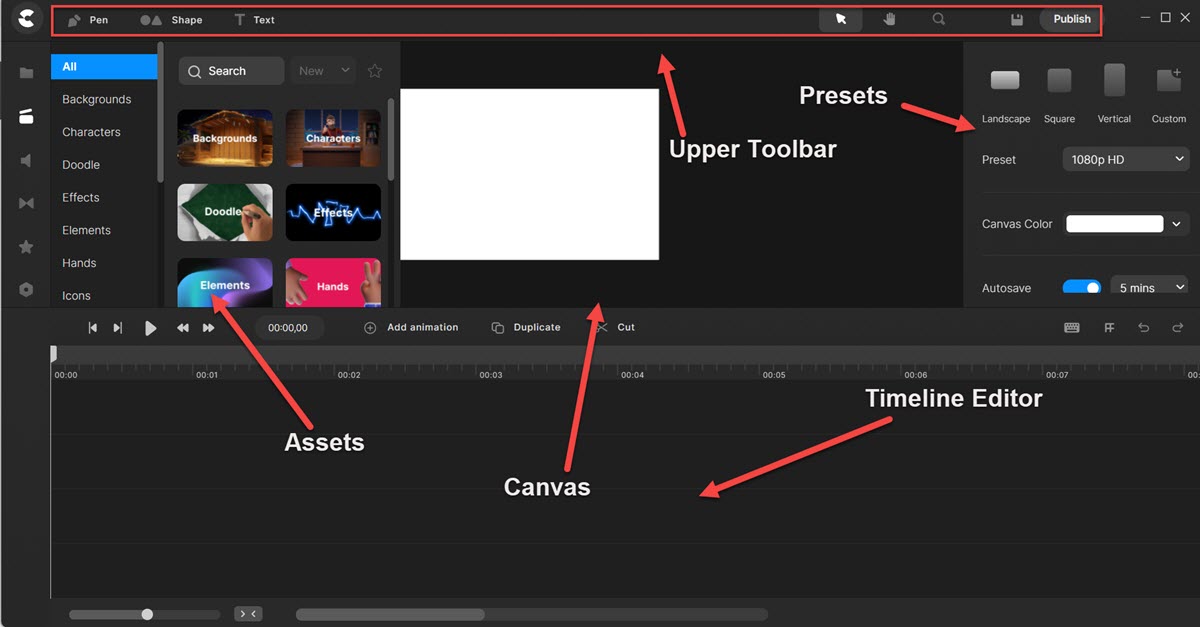Viewport: 1200px width, 627px height.
Task: Open the Autosave interval dropdown
Action: point(1148,287)
